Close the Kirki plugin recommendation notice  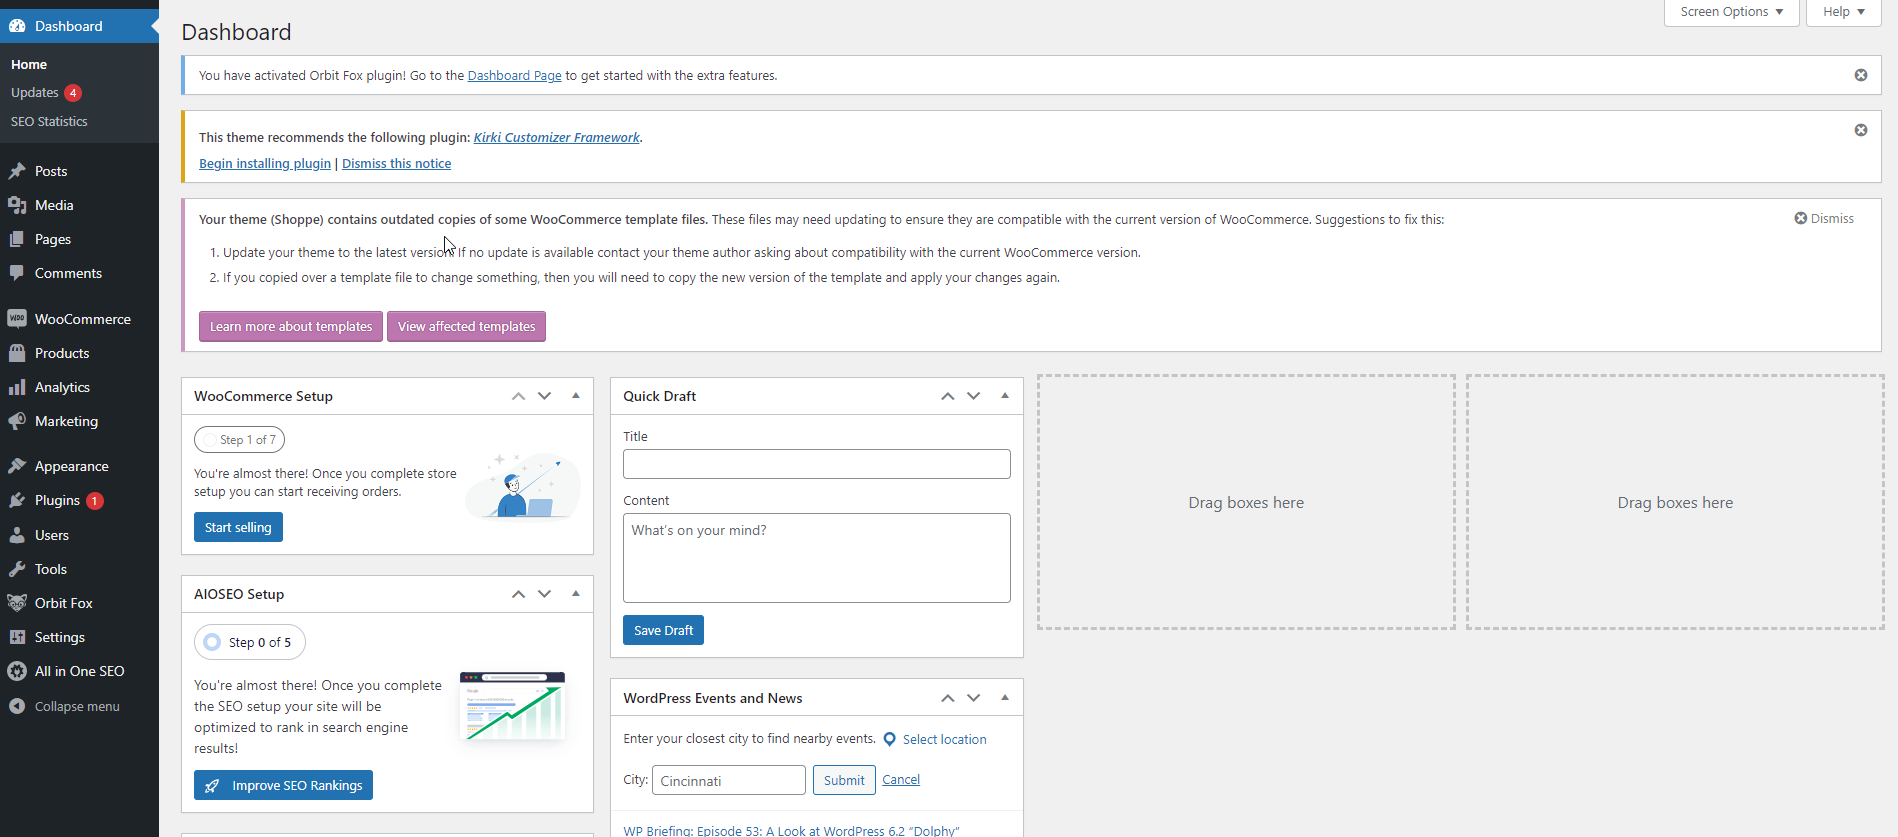tap(1861, 130)
